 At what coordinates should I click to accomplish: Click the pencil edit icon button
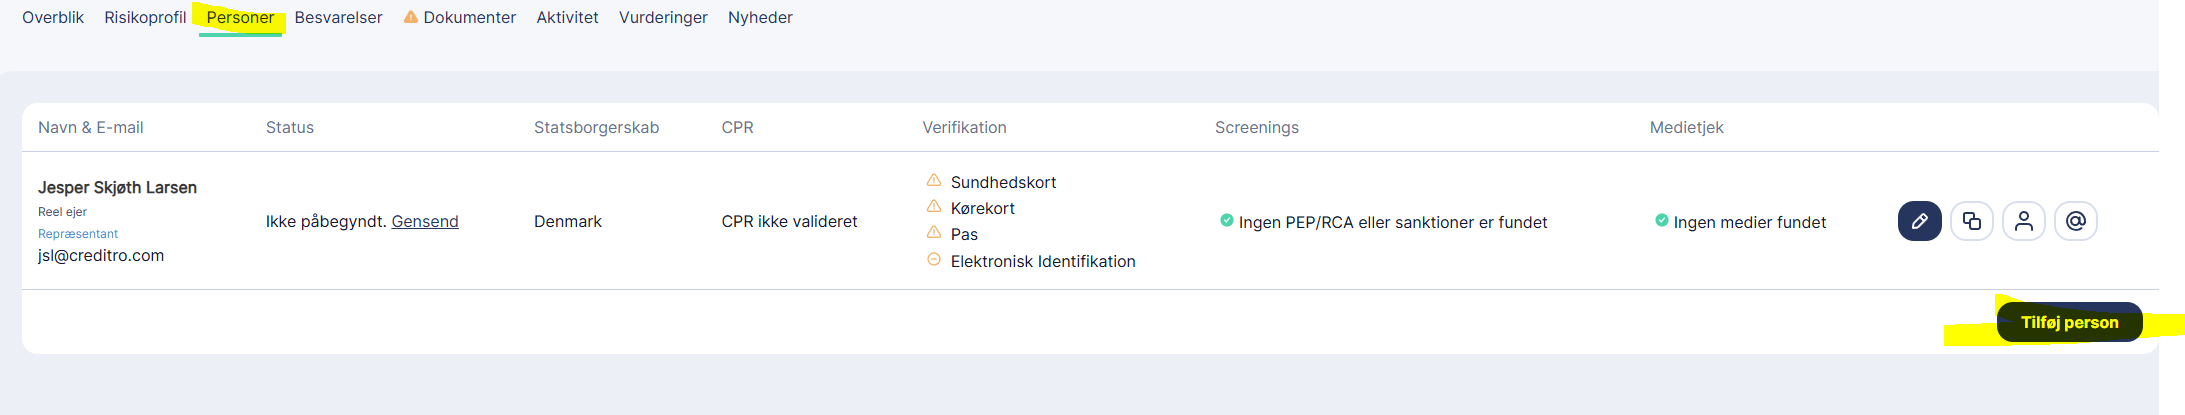[1919, 221]
